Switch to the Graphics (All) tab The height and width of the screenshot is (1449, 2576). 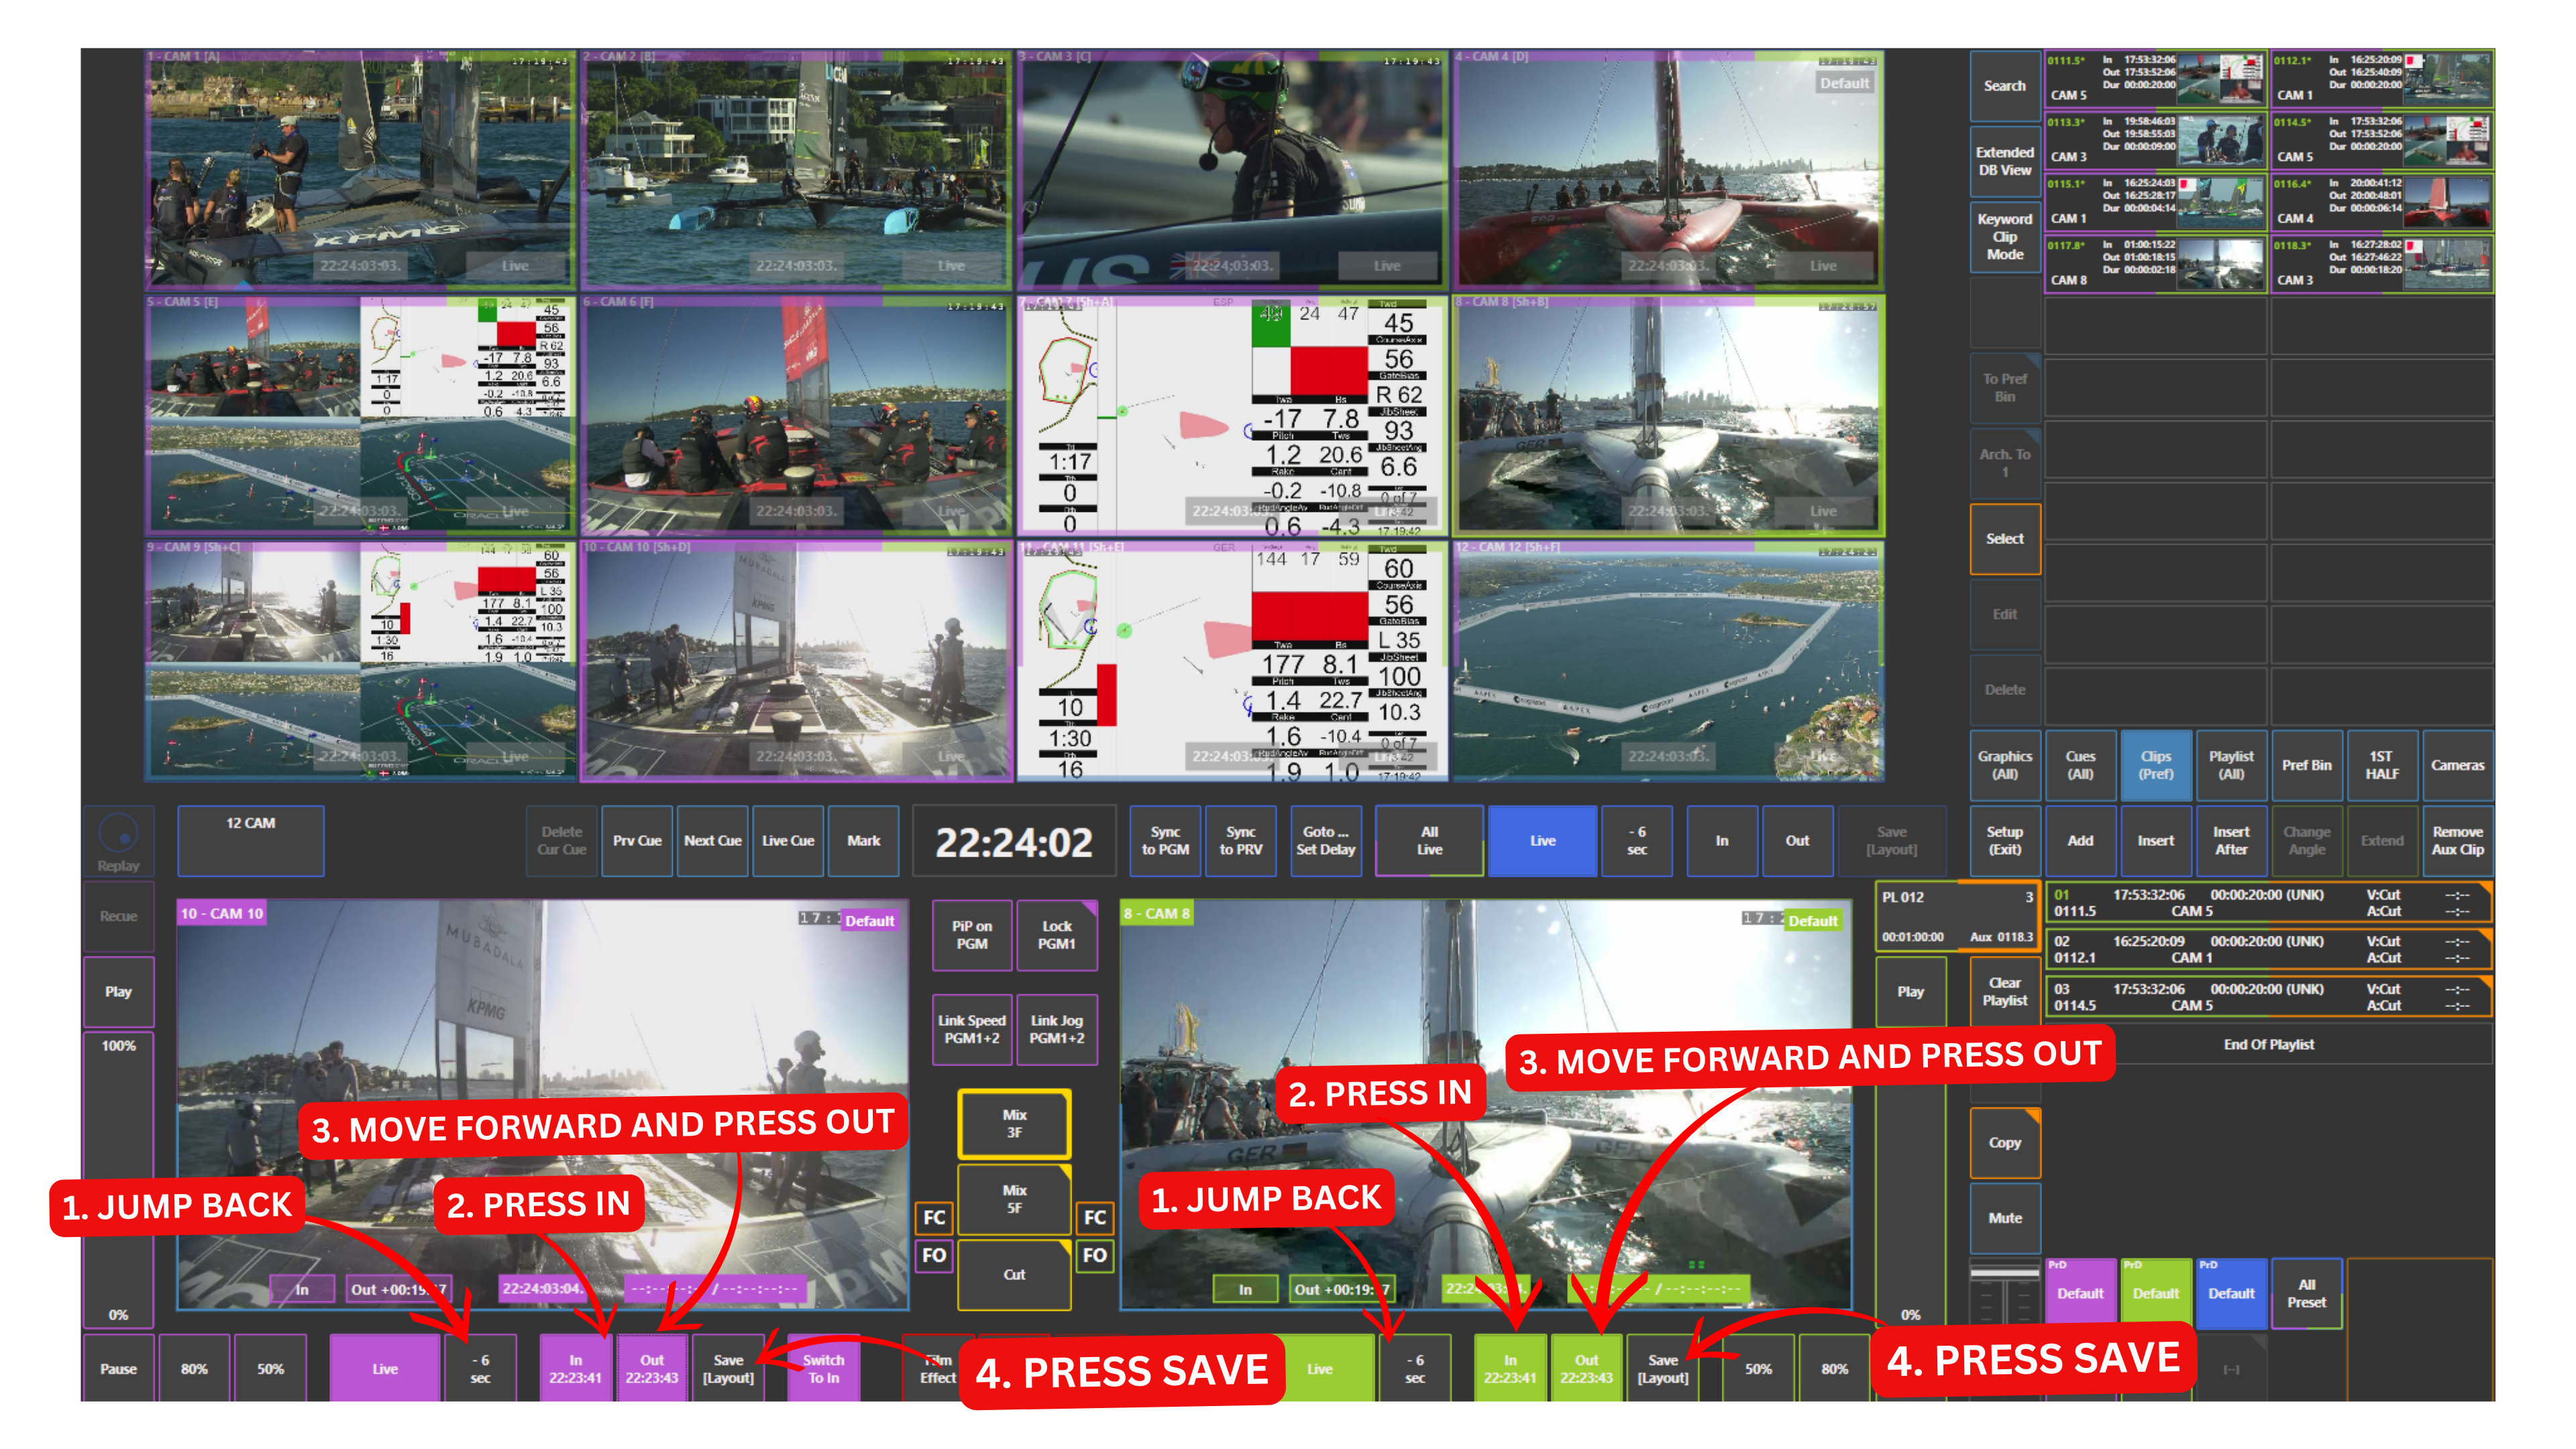tap(2004, 765)
